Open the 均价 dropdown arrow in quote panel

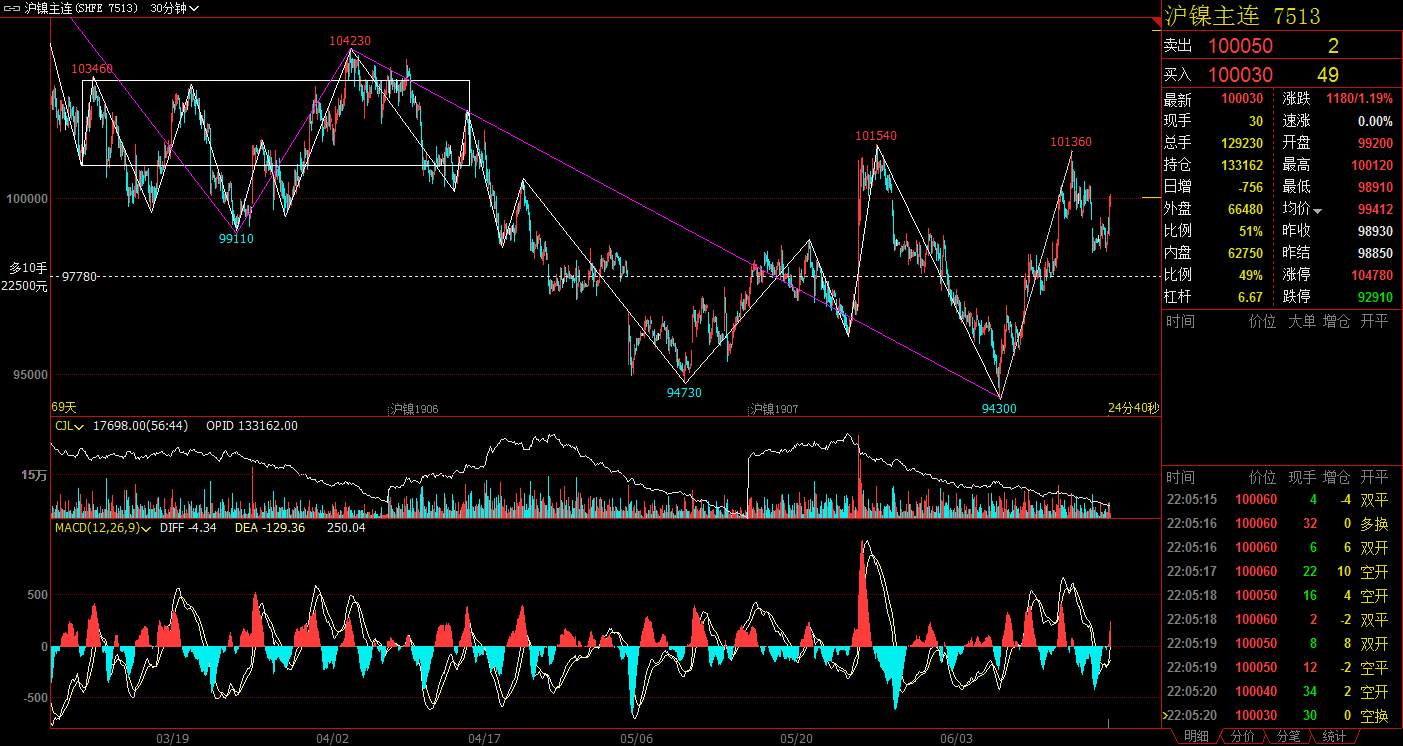(1317, 210)
